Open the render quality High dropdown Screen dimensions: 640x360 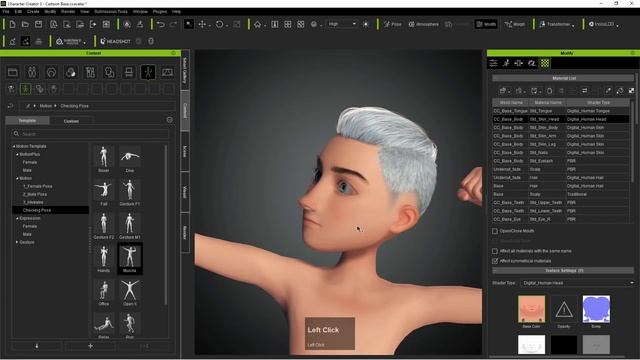342,24
